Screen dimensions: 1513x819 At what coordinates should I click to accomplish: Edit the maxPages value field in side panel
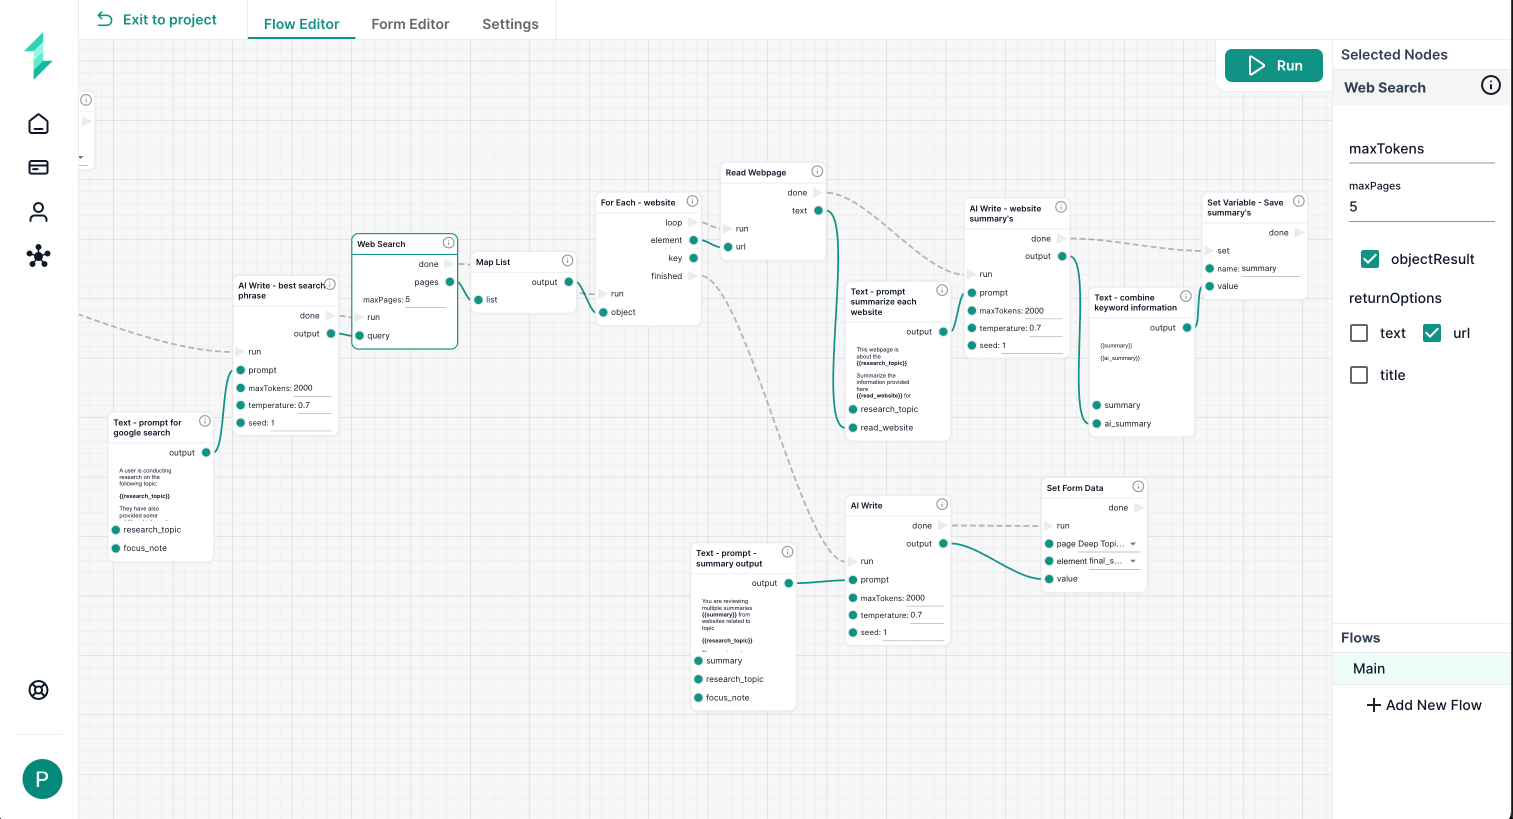coord(1421,207)
